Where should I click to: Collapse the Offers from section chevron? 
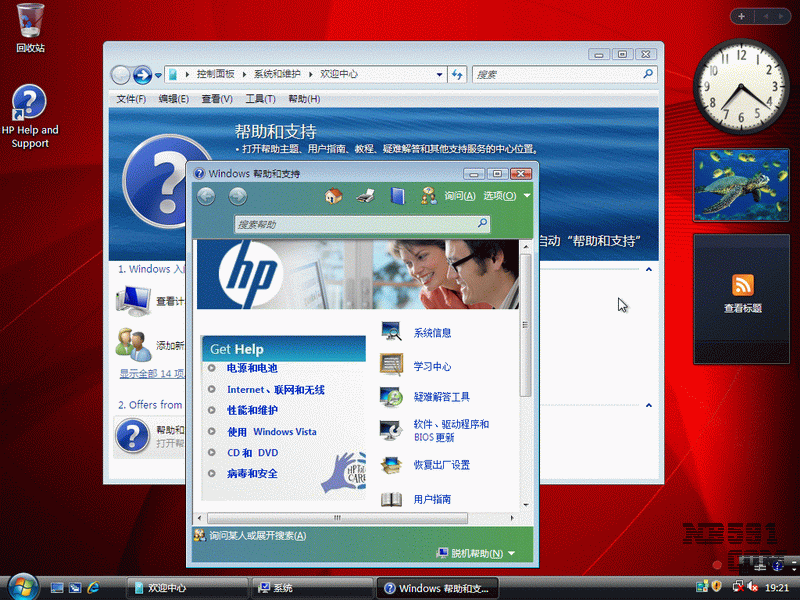[x=648, y=405]
